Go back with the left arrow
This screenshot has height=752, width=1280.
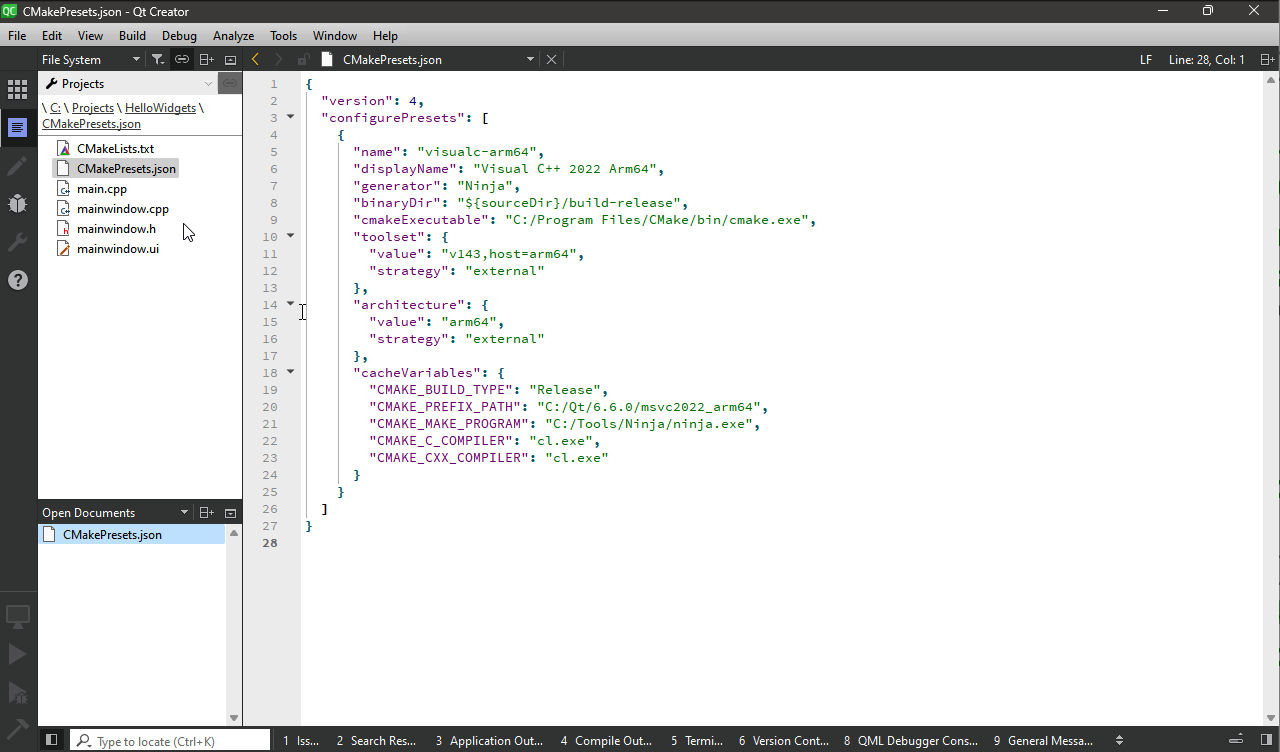tap(256, 60)
